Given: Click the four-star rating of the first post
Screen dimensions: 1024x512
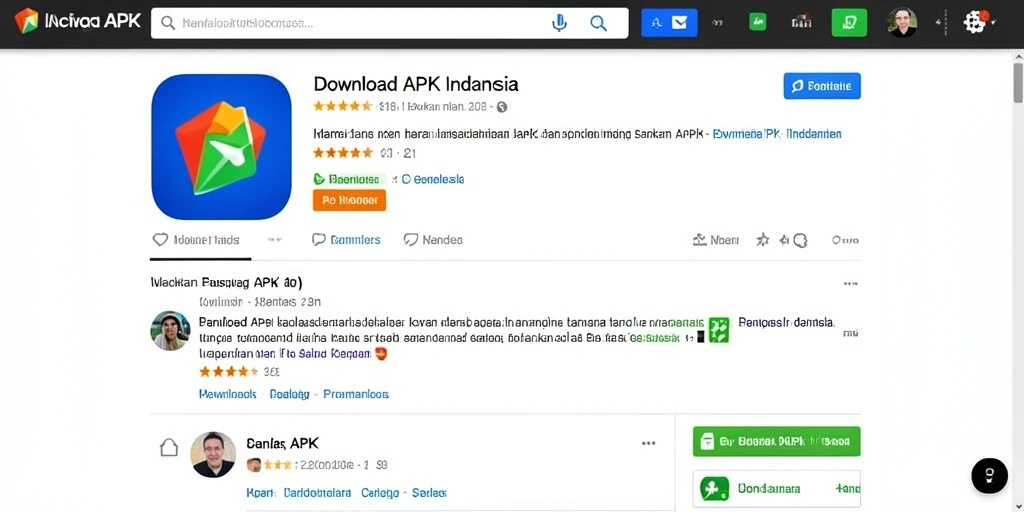Looking at the screenshot, I should click(229, 372).
